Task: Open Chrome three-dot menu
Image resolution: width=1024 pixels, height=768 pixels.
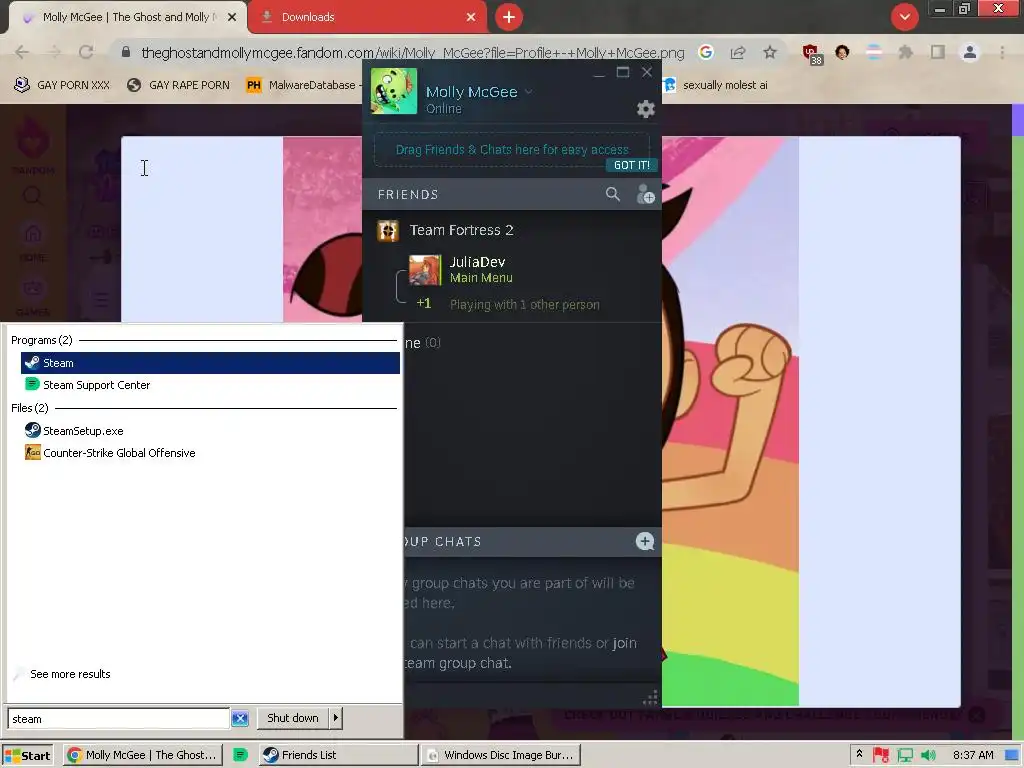Action: (x=1002, y=52)
